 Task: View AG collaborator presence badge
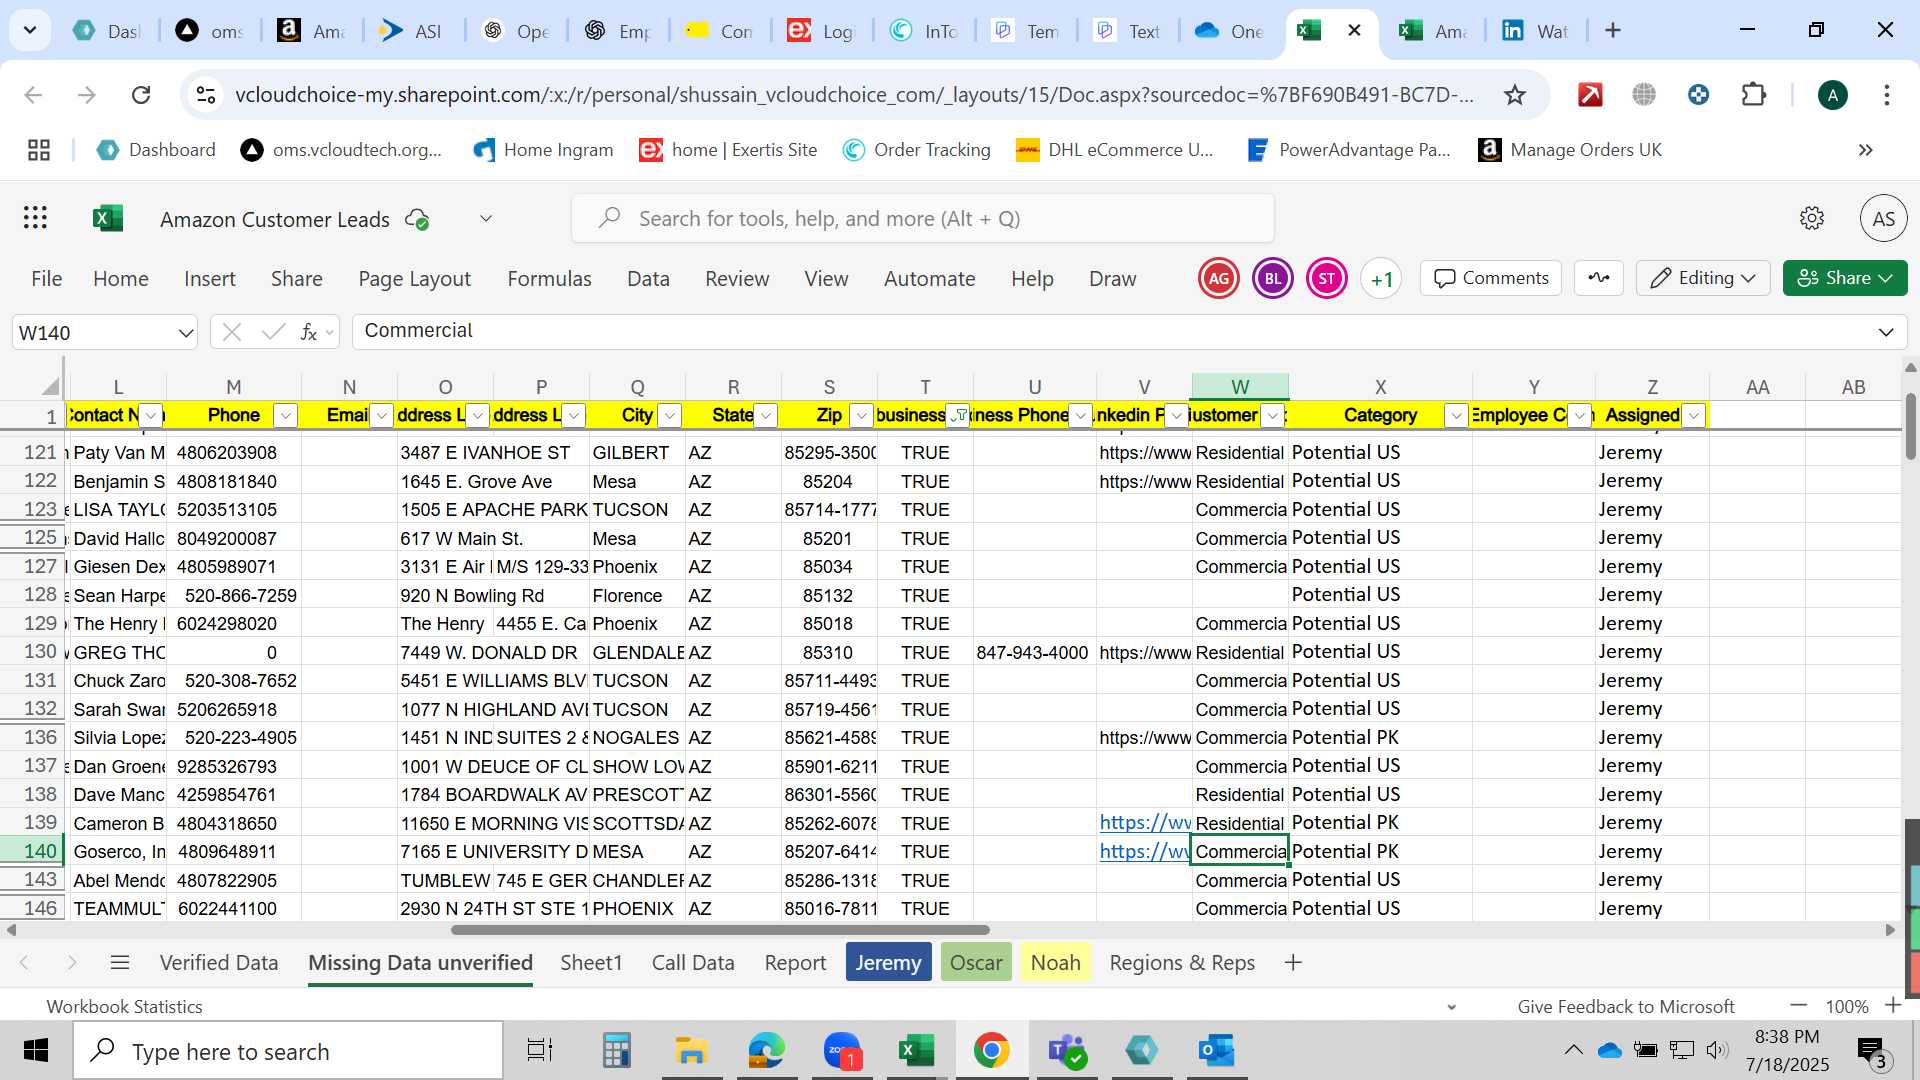coord(1219,279)
